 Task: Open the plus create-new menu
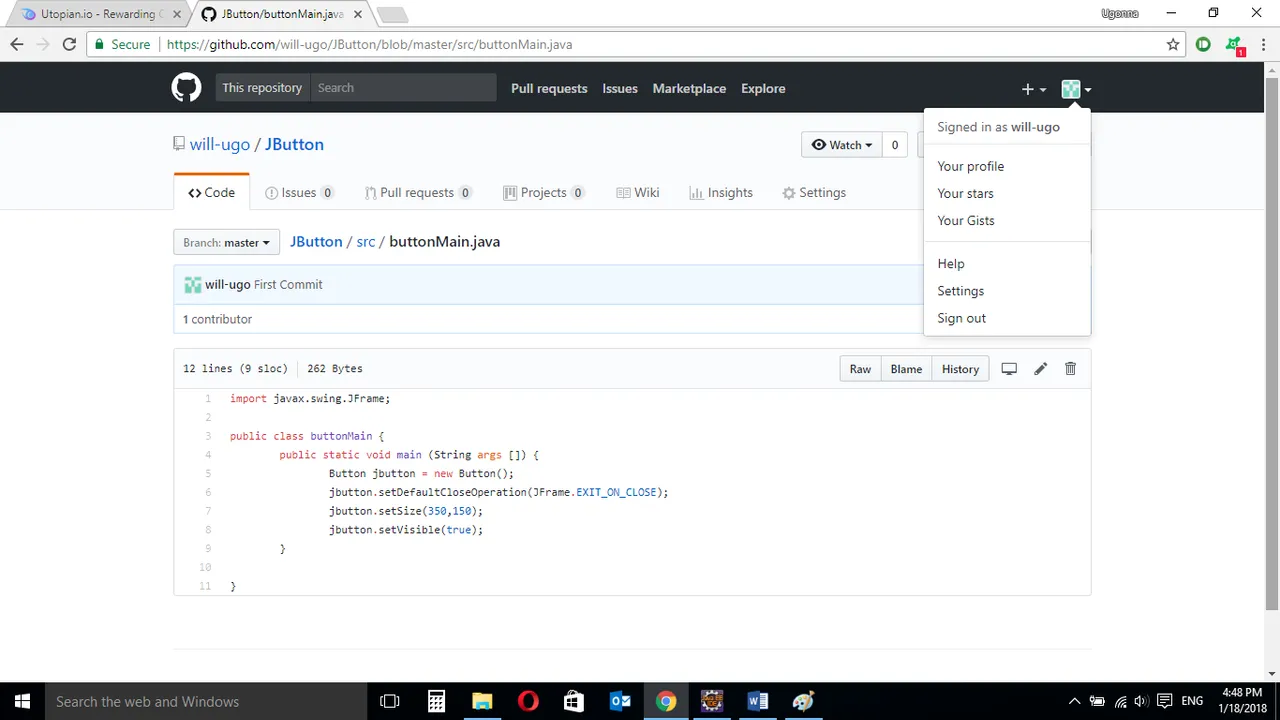point(1033,89)
